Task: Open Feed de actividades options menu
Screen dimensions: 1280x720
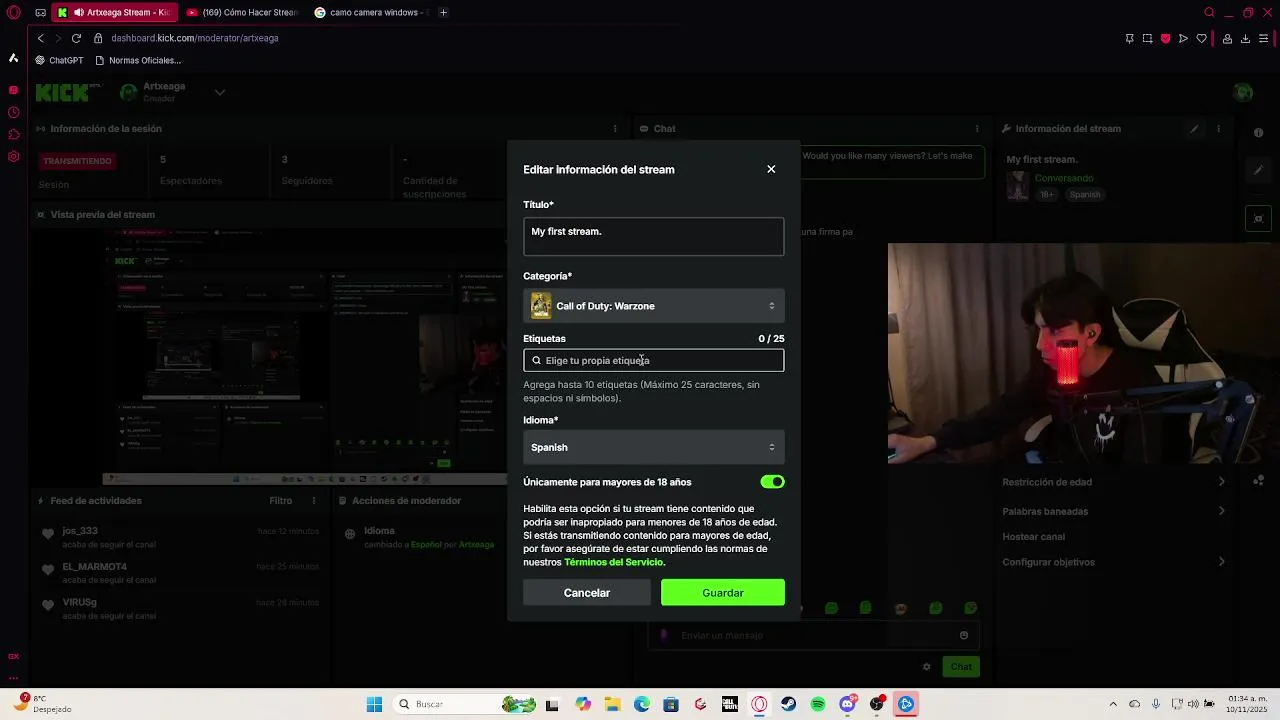Action: click(314, 501)
